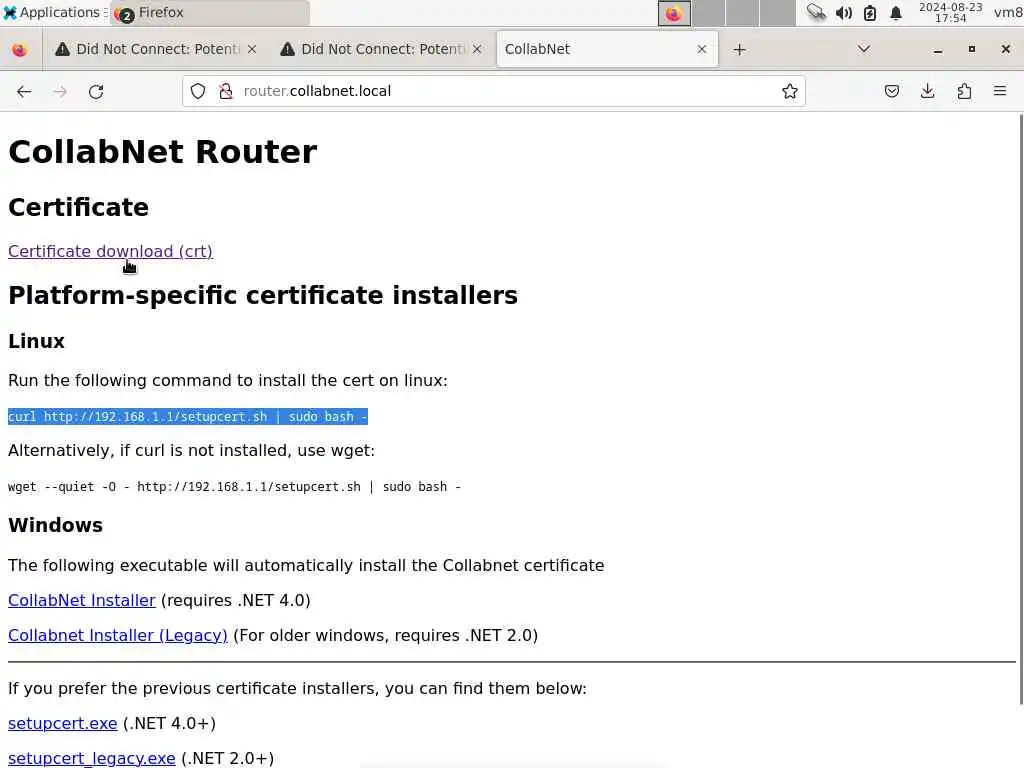Click the Linux section heading
This screenshot has height=768, width=1024.
coord(37,341)
